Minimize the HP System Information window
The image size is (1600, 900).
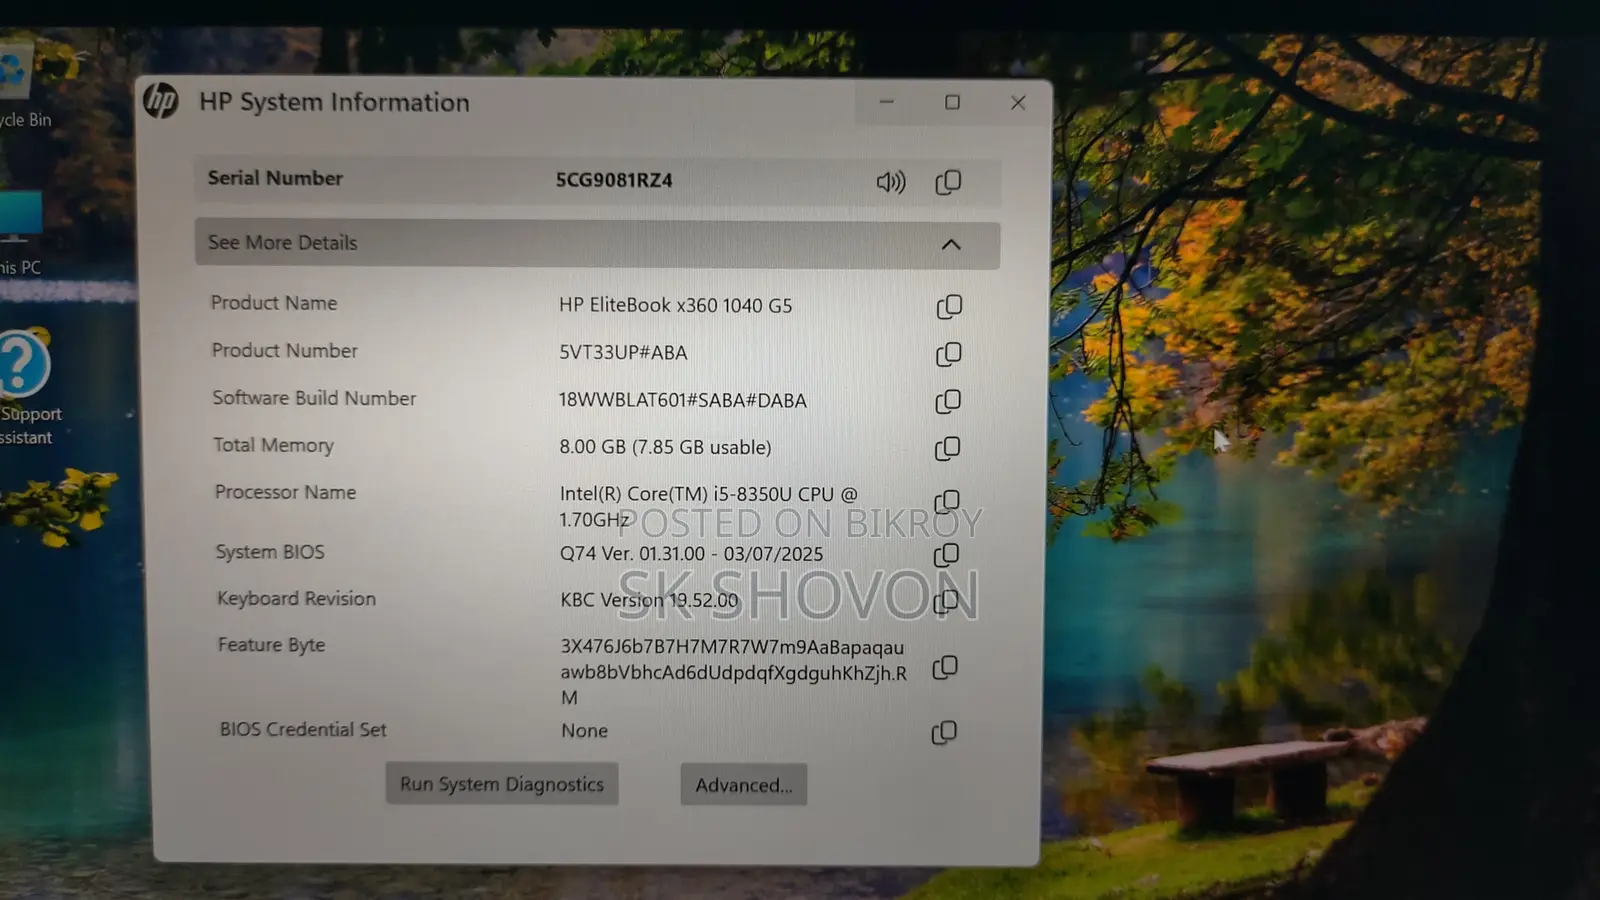(x=886, y=102)
